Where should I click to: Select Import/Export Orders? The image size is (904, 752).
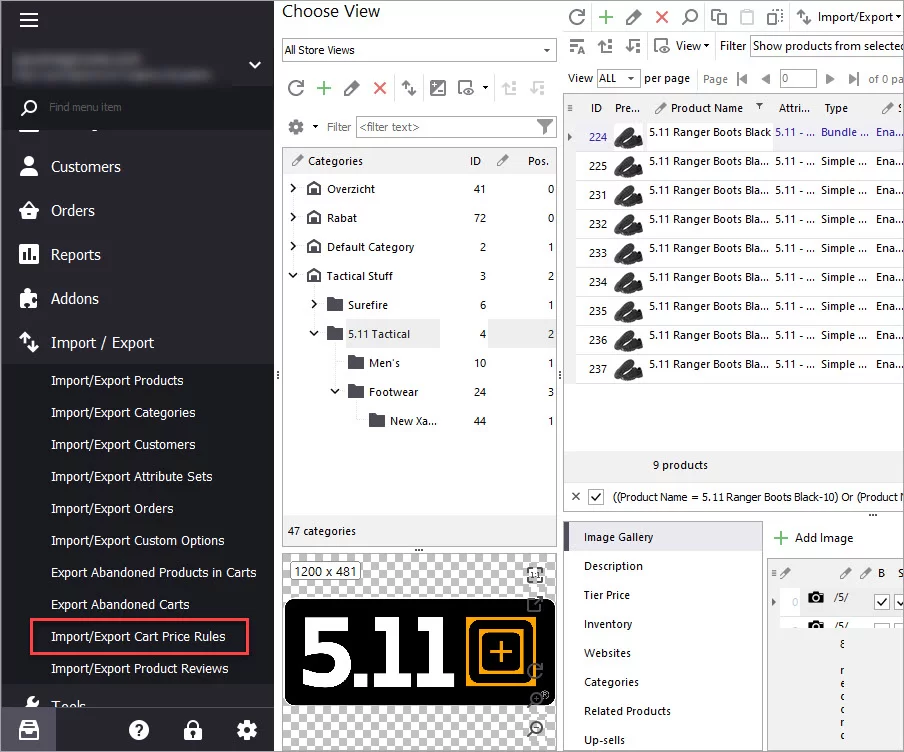tap(112, 509)
